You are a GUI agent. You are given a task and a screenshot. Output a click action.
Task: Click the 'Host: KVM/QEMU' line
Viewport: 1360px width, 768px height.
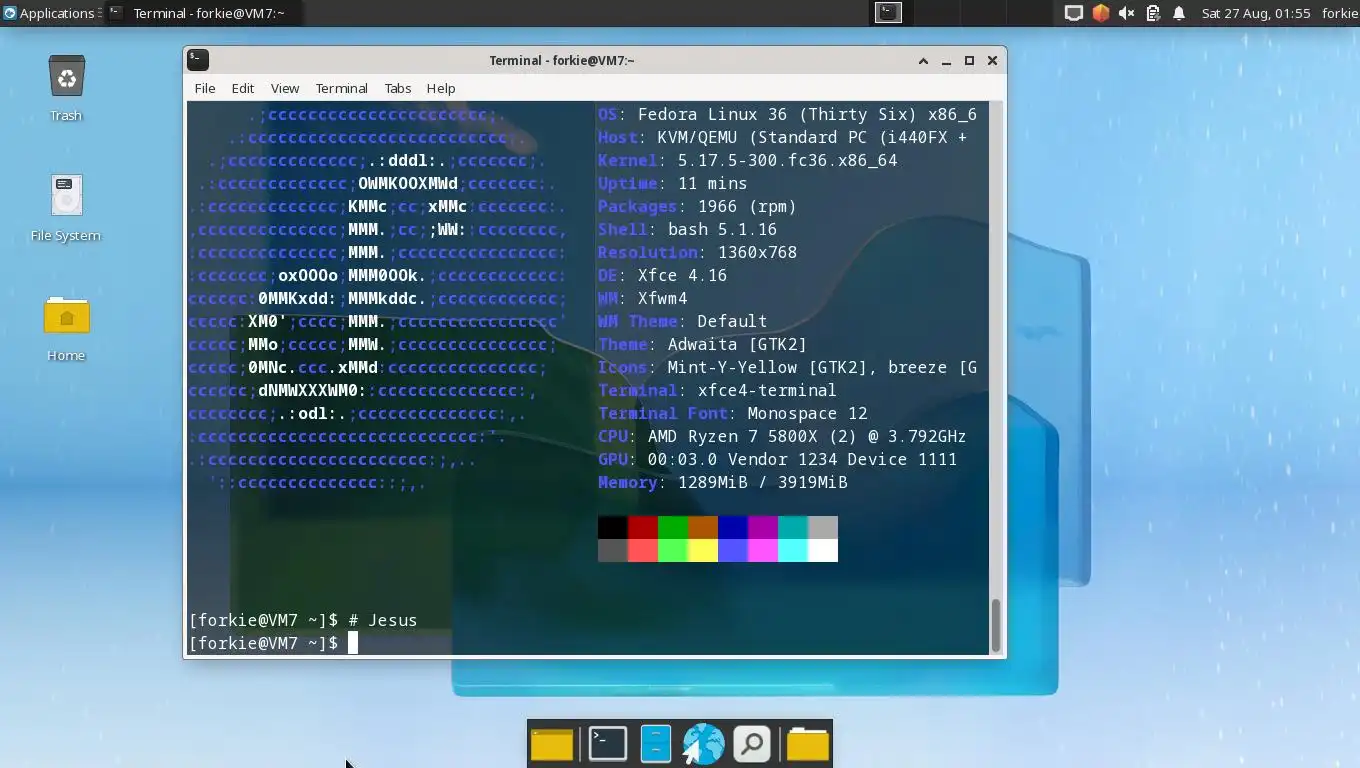[782, 137]
